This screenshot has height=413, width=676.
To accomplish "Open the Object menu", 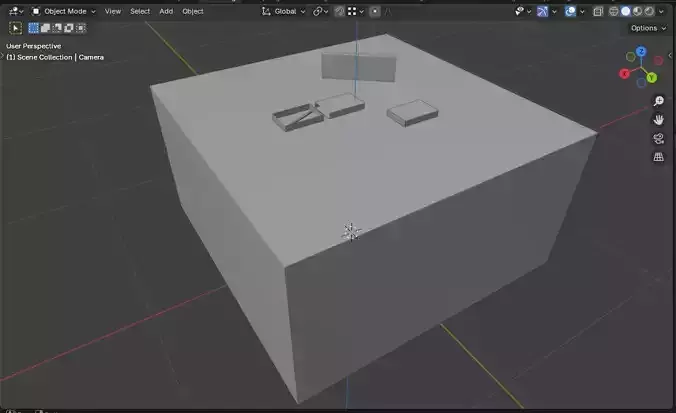I will (193, 11).
